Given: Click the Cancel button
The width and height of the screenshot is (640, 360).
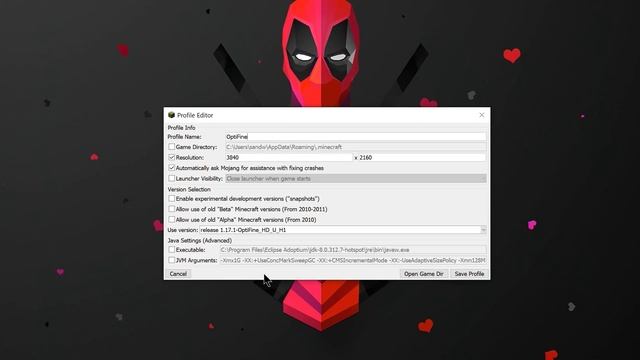Looking at the screenshot, I should [x=178, y=274].
